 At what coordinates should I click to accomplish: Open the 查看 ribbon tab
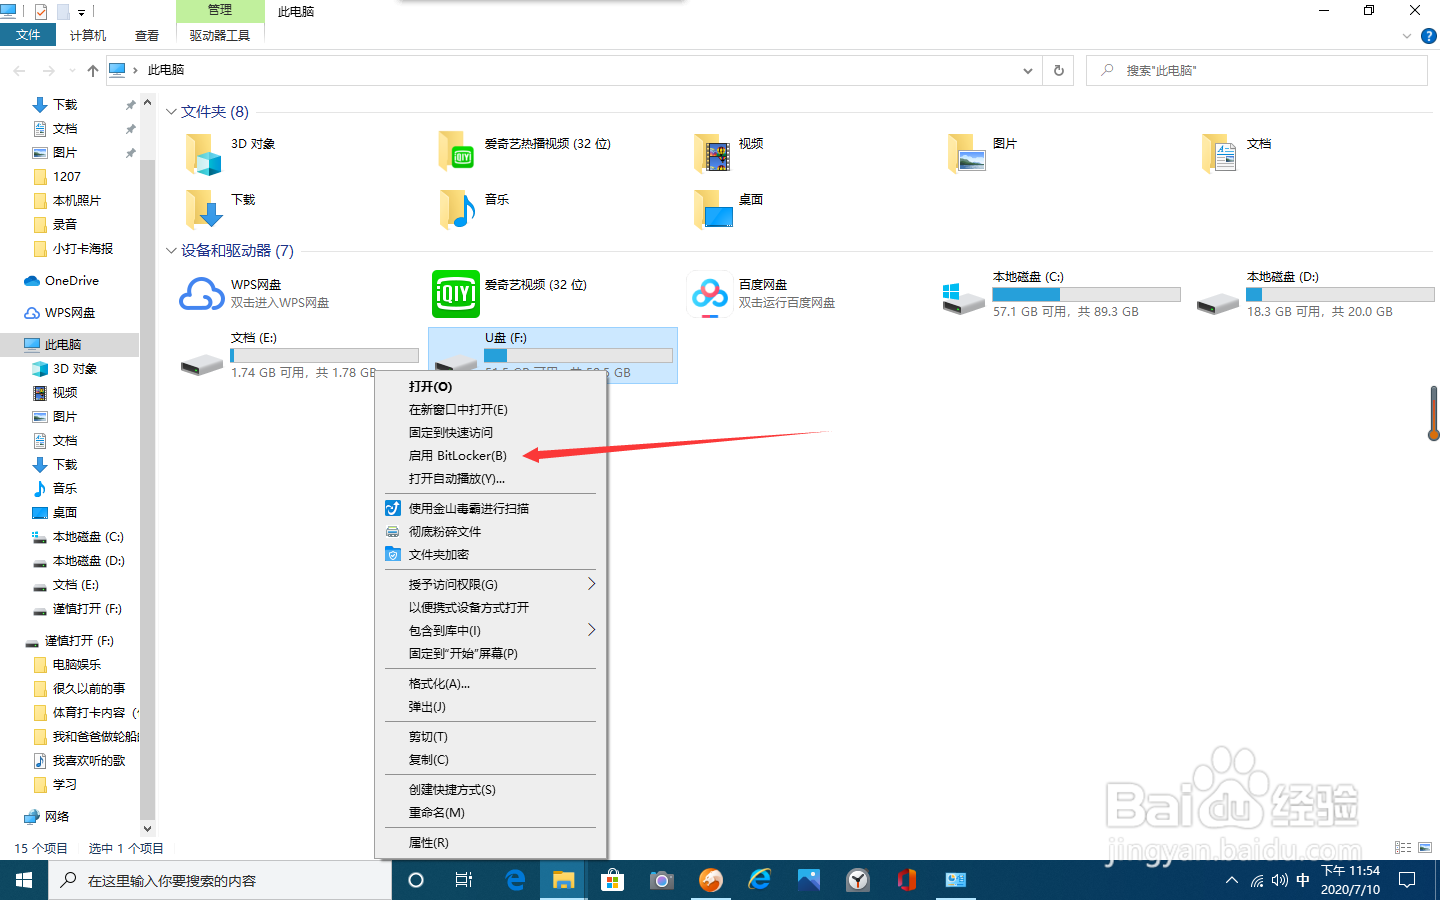[x=147, y=35]
